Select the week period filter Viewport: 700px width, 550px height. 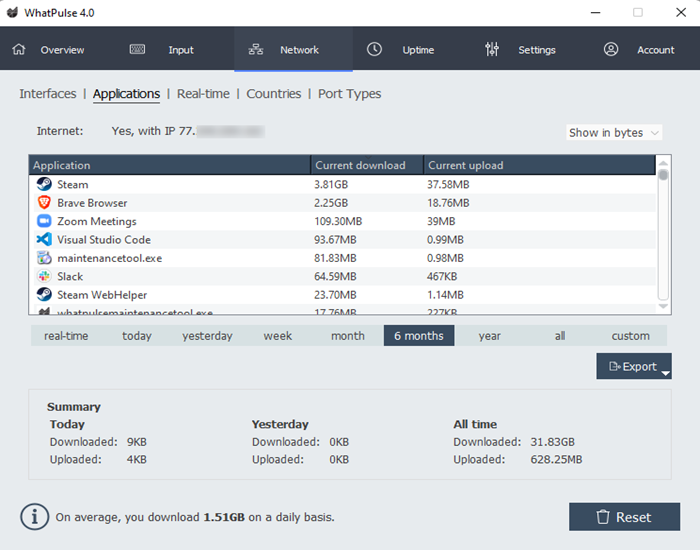pos(278,336)
